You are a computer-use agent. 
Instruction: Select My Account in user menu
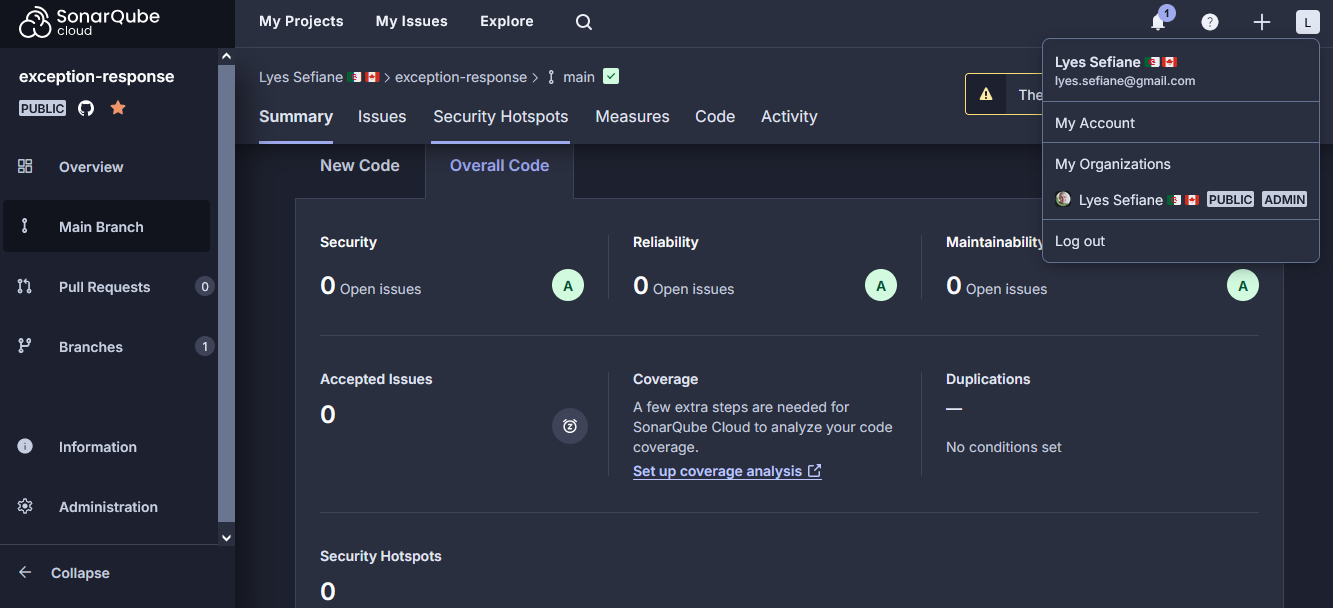pos(1181,123)
